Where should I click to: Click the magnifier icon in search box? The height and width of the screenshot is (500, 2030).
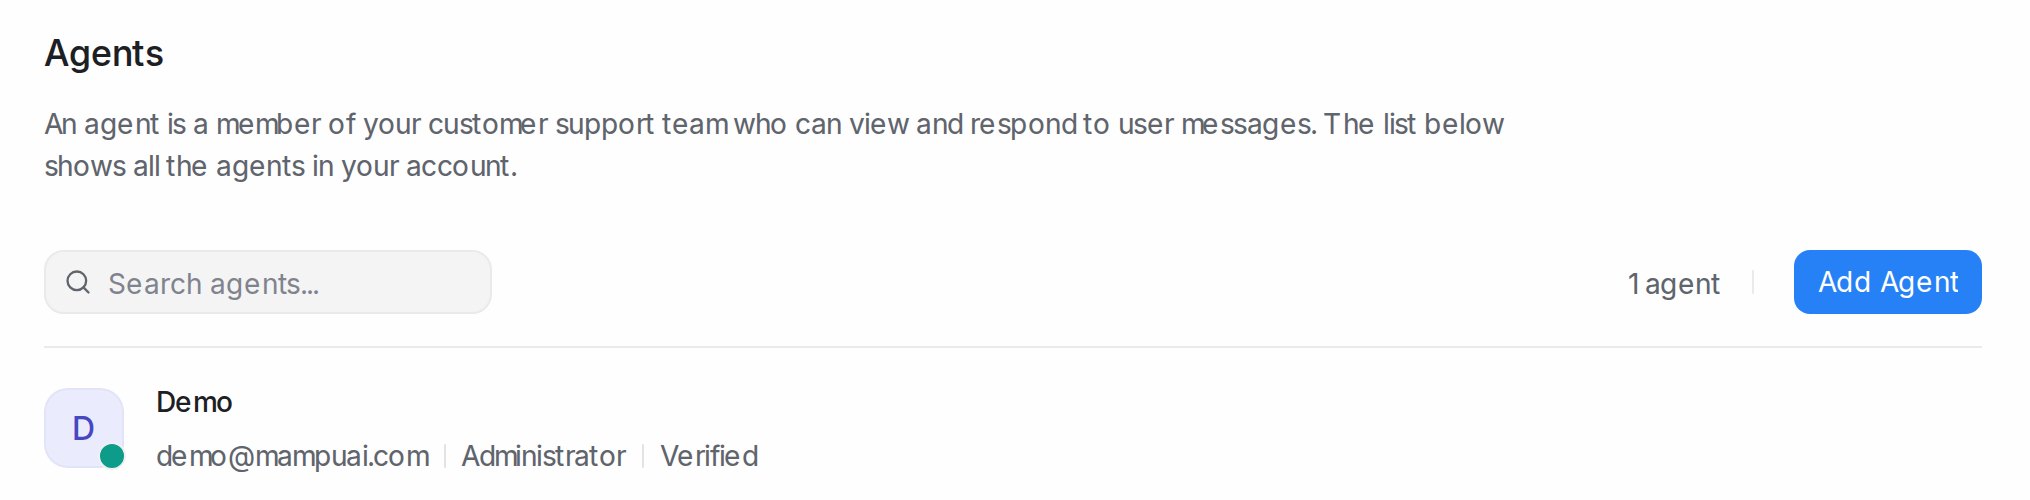tap(78, 282)
